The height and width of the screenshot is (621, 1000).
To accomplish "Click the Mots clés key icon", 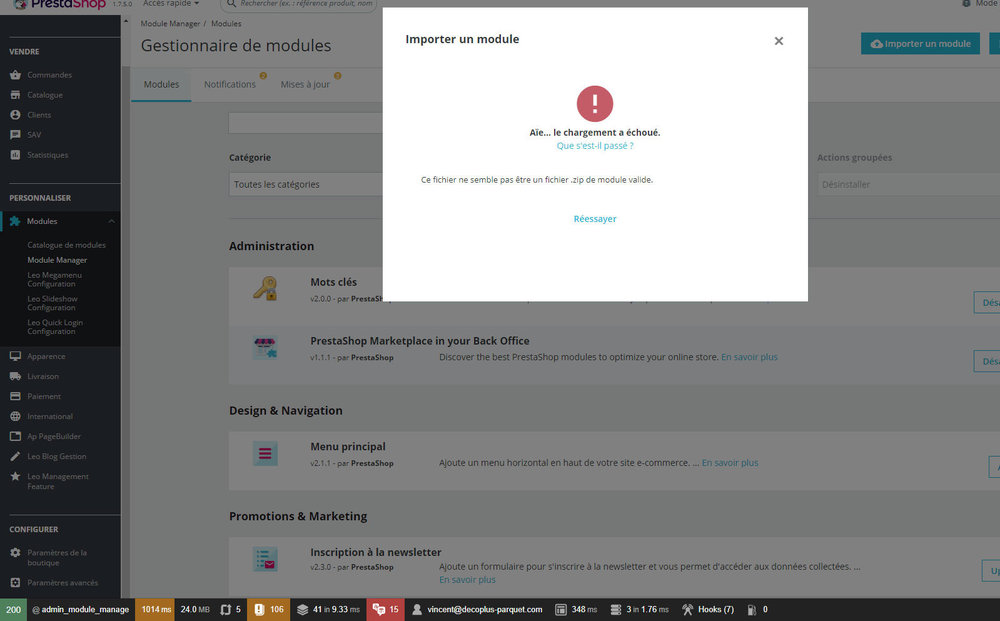I will (x=265, y=288).
